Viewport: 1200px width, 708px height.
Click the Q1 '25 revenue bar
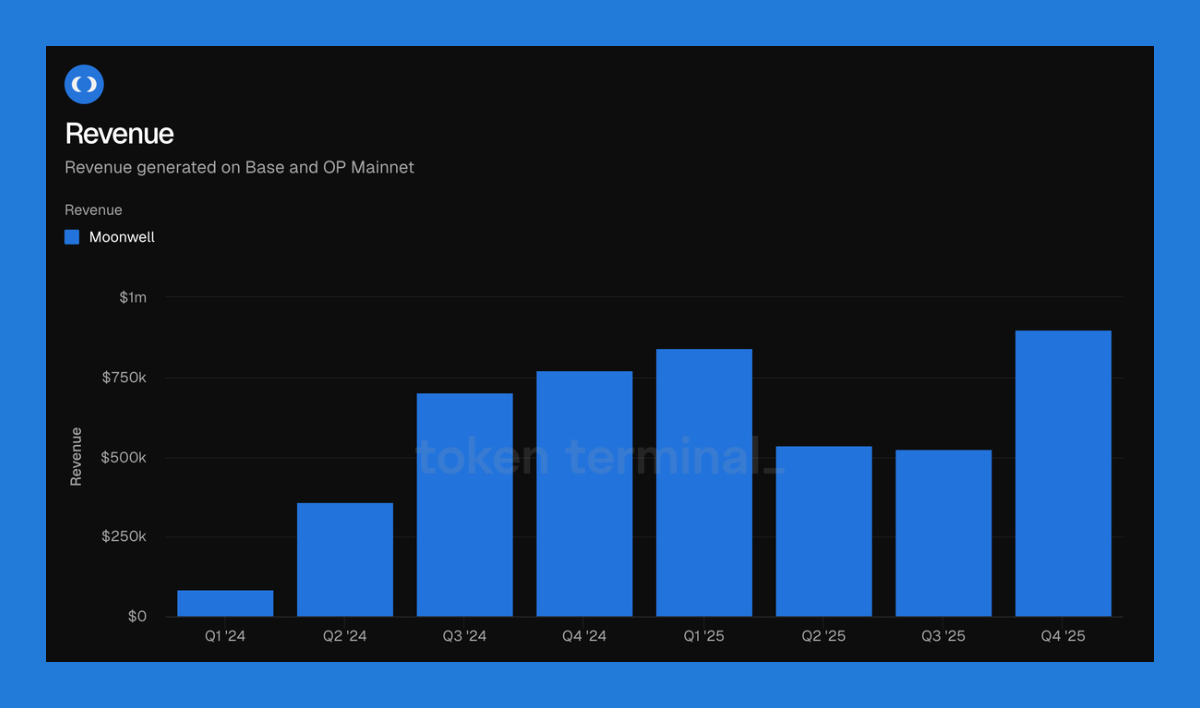(x=704, y=483)
